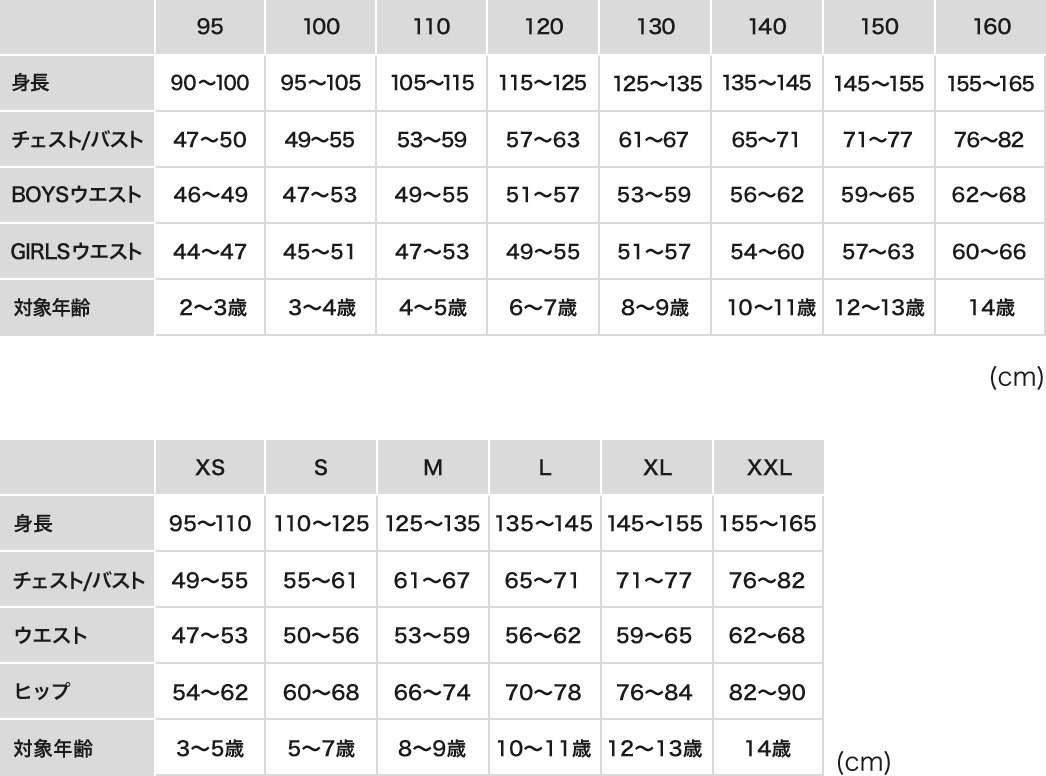Screen dimensions: 1046x776
Task: Click the 82～90 hip cell
Action: [768, 691]
